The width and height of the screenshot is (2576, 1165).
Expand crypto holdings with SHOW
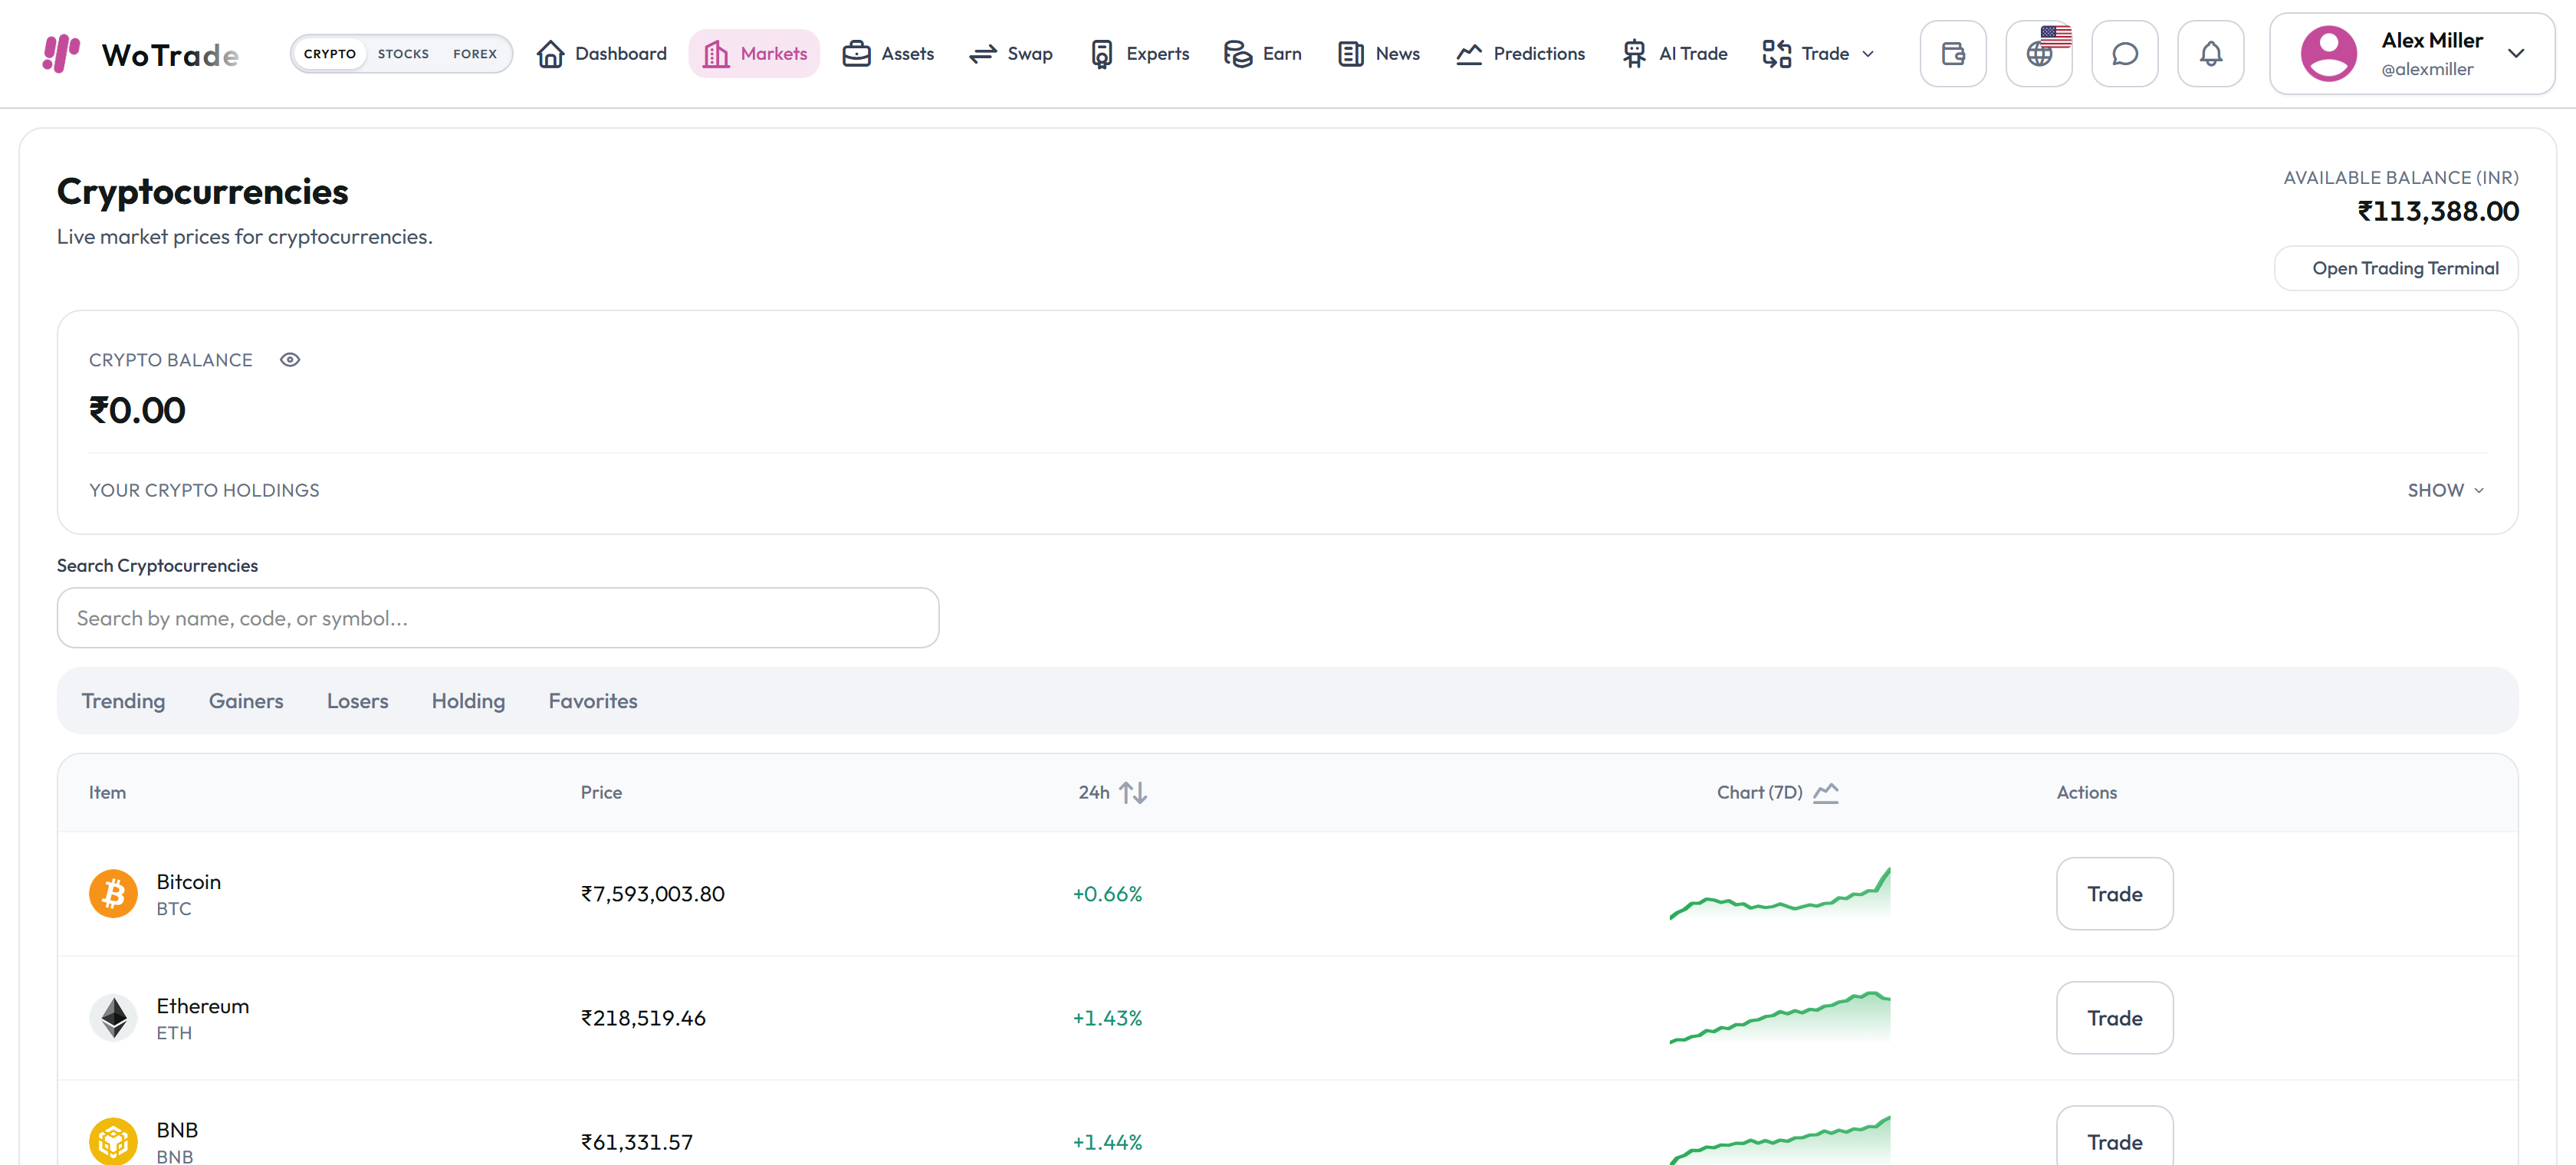2445,491
